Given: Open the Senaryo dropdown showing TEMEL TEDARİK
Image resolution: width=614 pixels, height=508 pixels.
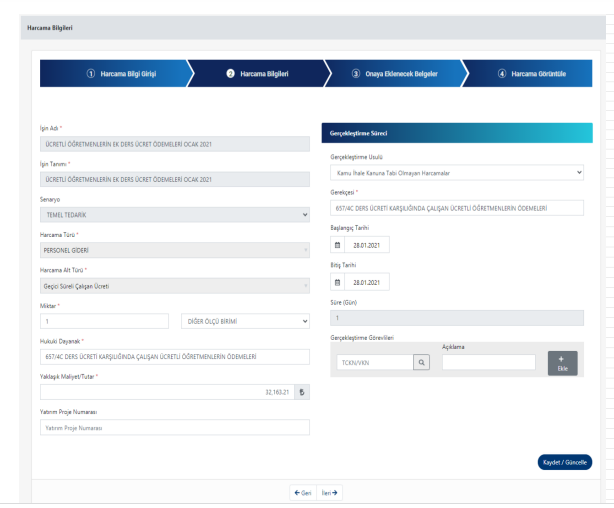Looking at the screenshot, I should click(x=175, y=215).
